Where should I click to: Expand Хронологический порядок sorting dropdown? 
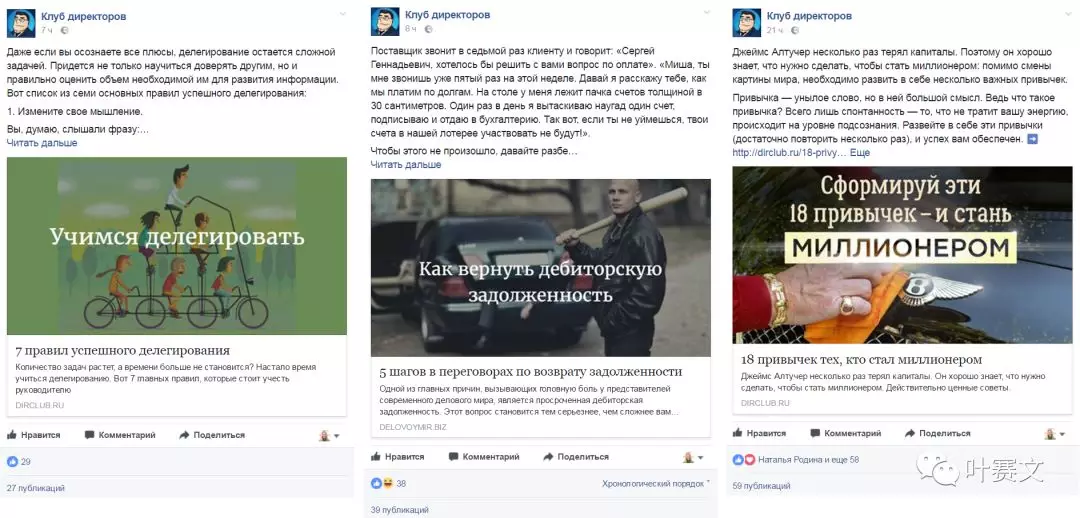(x=656, y=484)
